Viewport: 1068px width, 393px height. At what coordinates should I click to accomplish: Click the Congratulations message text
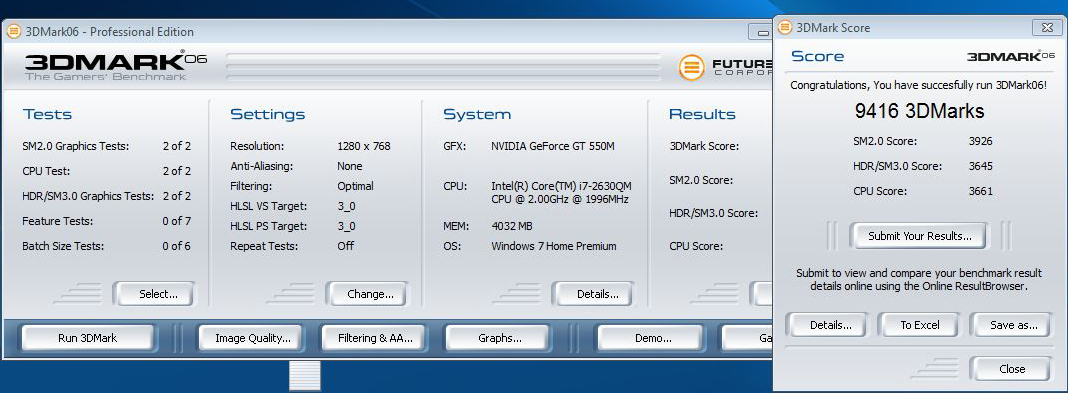[x=919, y=86]
